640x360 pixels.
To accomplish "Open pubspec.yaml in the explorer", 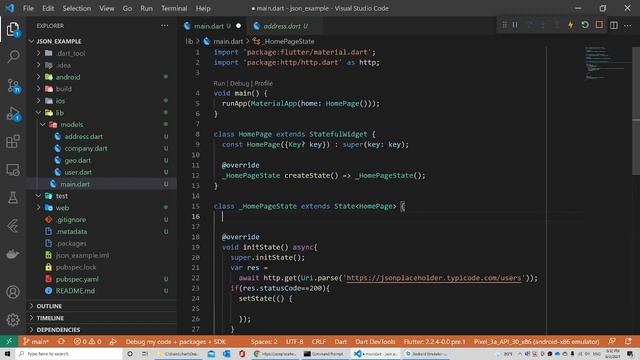I will (x=77, y=279).
